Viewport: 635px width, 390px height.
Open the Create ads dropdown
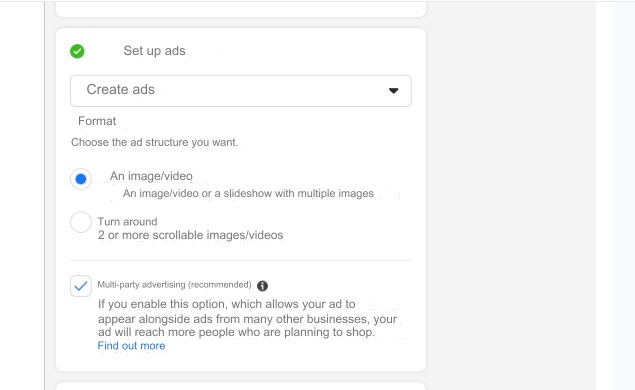[241, 91]
